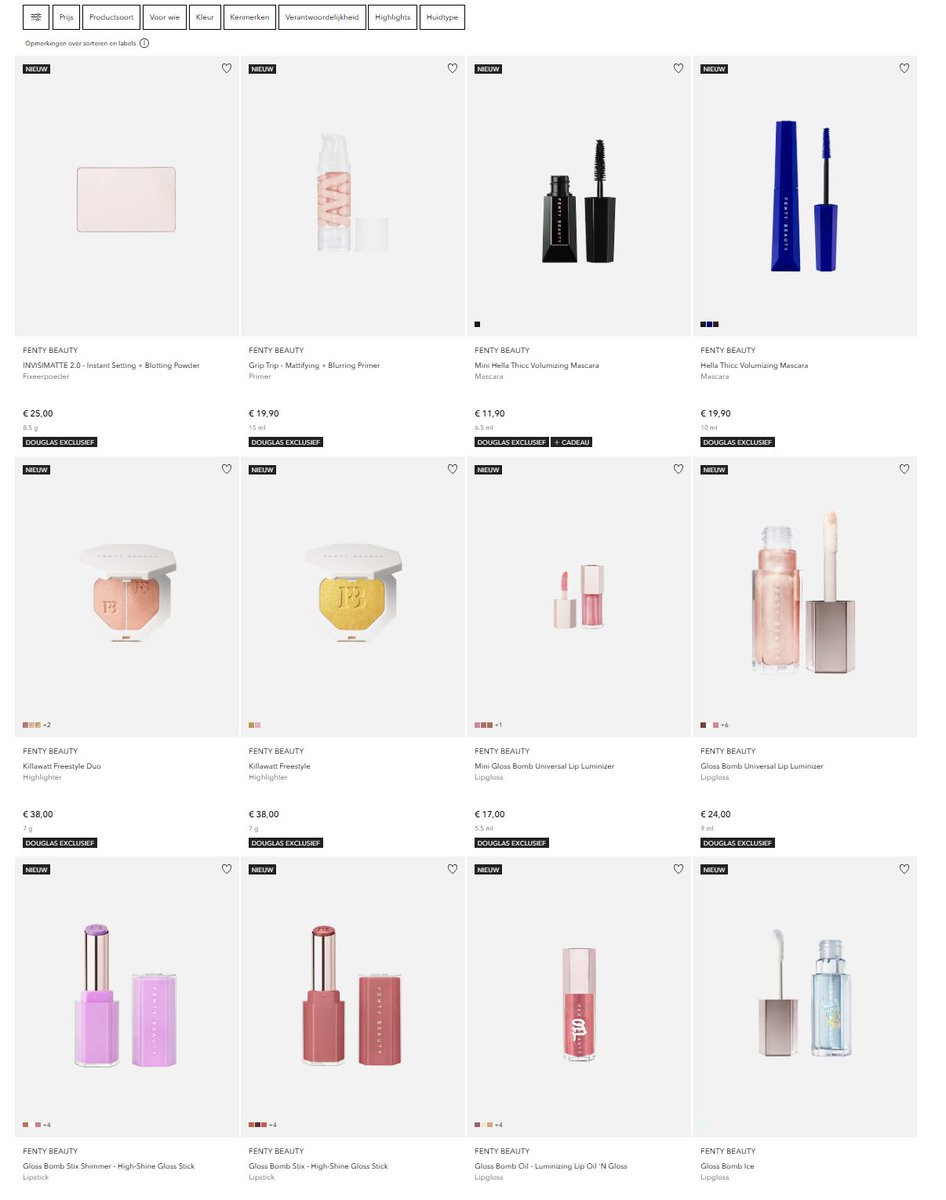
Task: Expand the Prijs filter
Action: point(67,17)
